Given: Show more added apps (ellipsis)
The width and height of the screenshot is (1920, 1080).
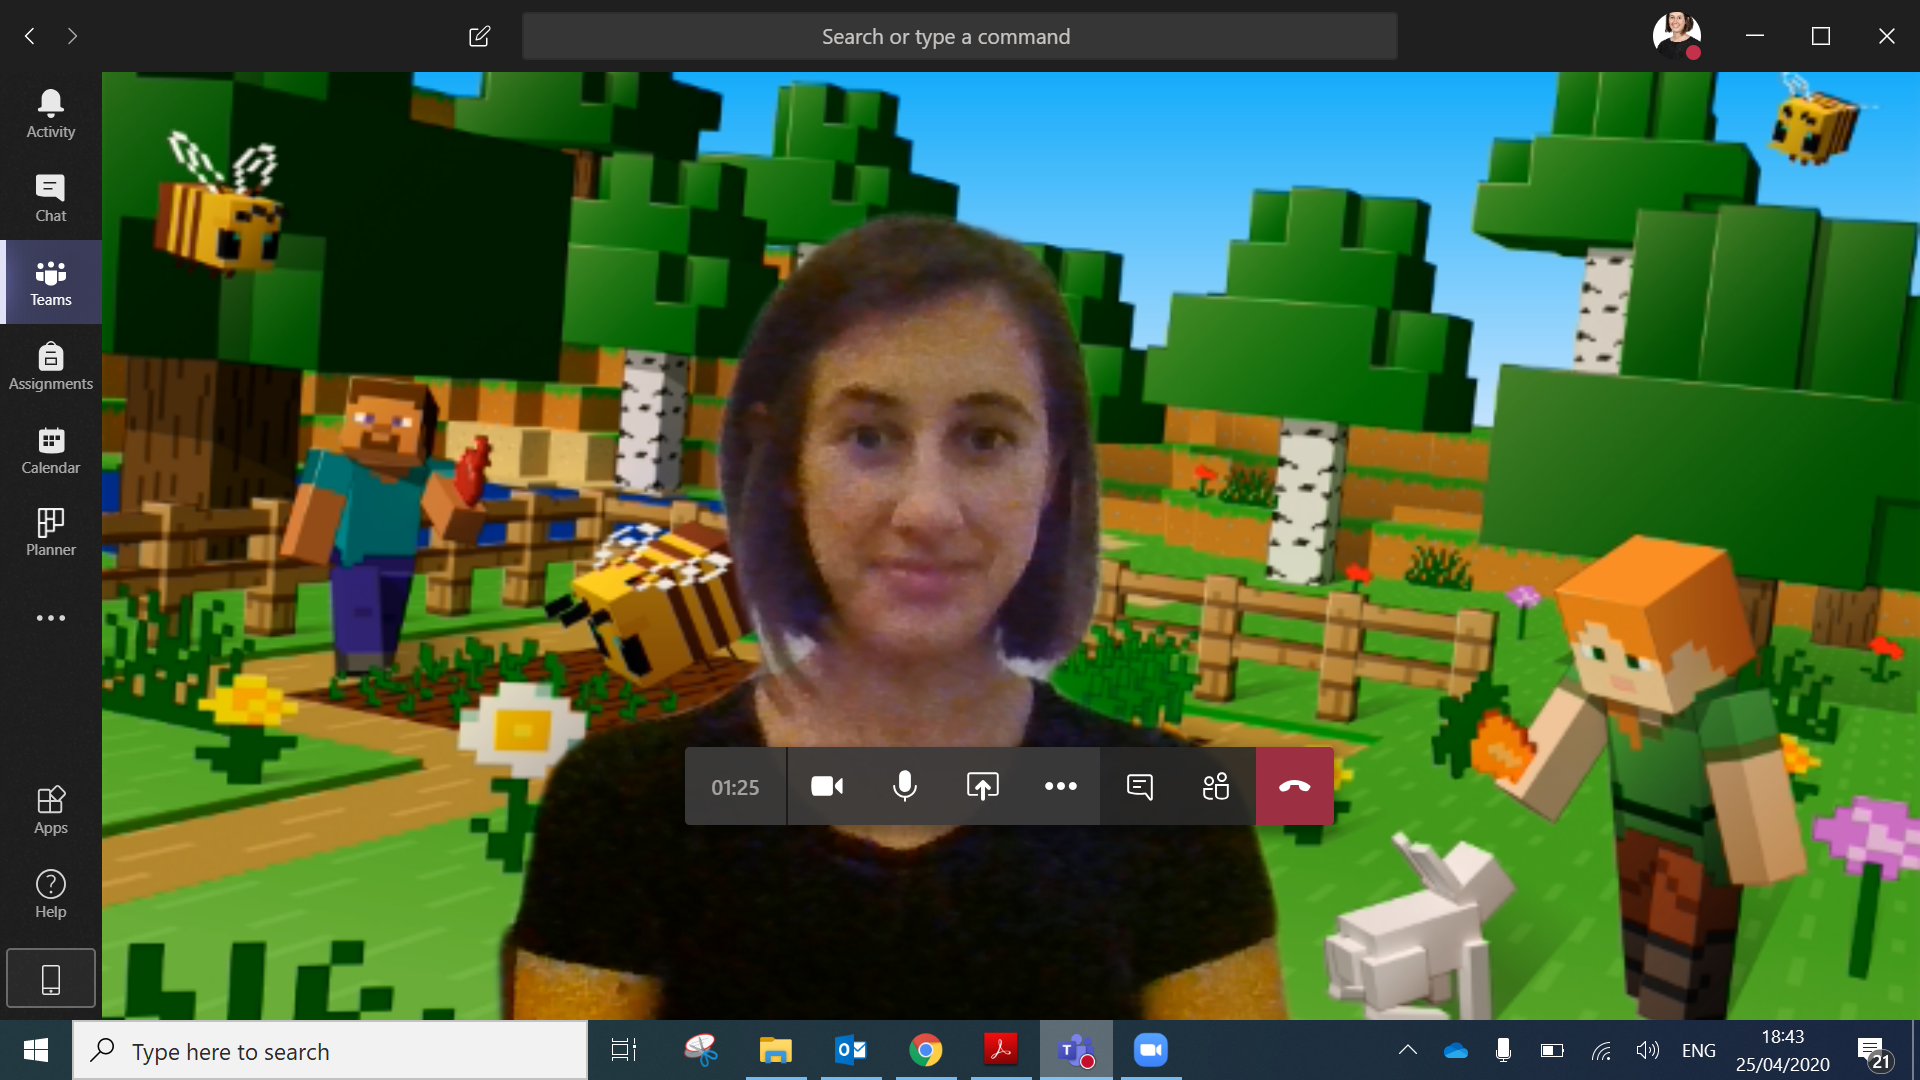Looking at the screenshot, I should point(51,618).
